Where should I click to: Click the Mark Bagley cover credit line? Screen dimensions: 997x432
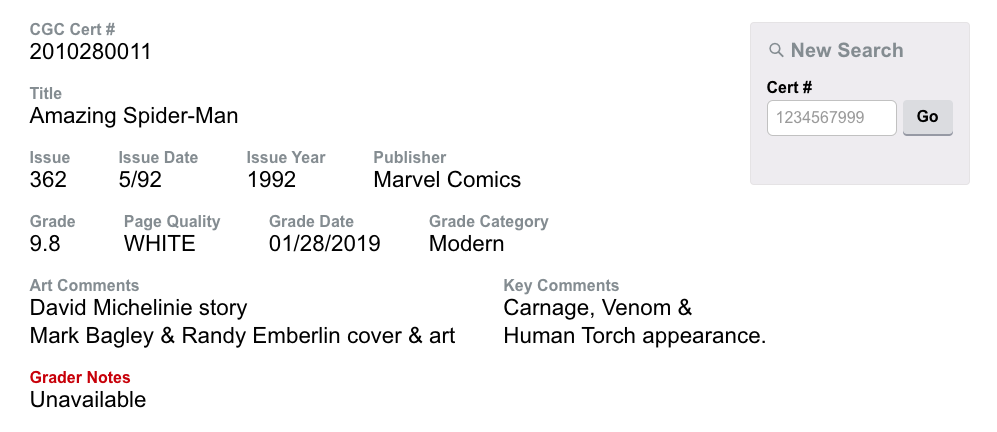[242, 336]
